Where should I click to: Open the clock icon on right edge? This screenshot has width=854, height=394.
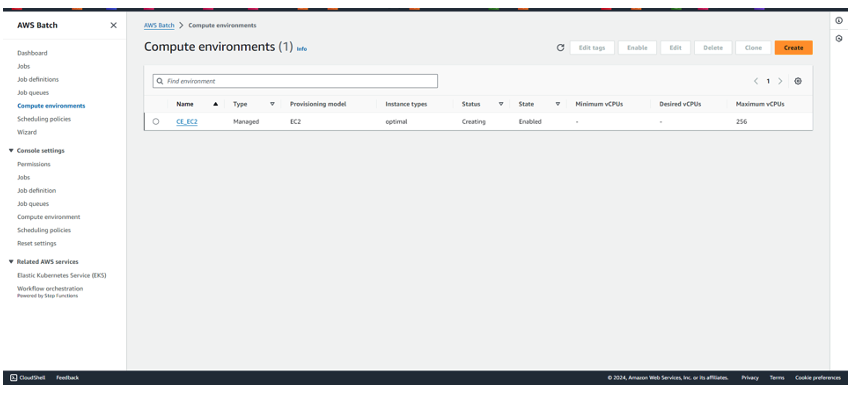point(839,39)
